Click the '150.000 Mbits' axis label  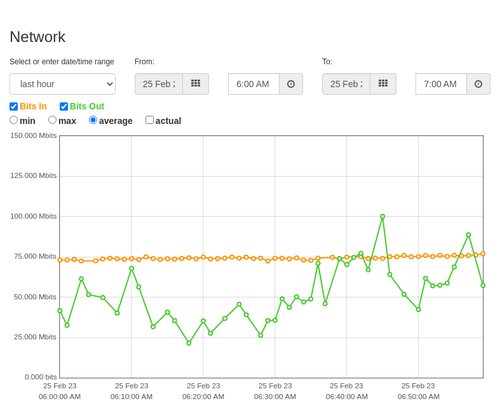coord(33,135)
